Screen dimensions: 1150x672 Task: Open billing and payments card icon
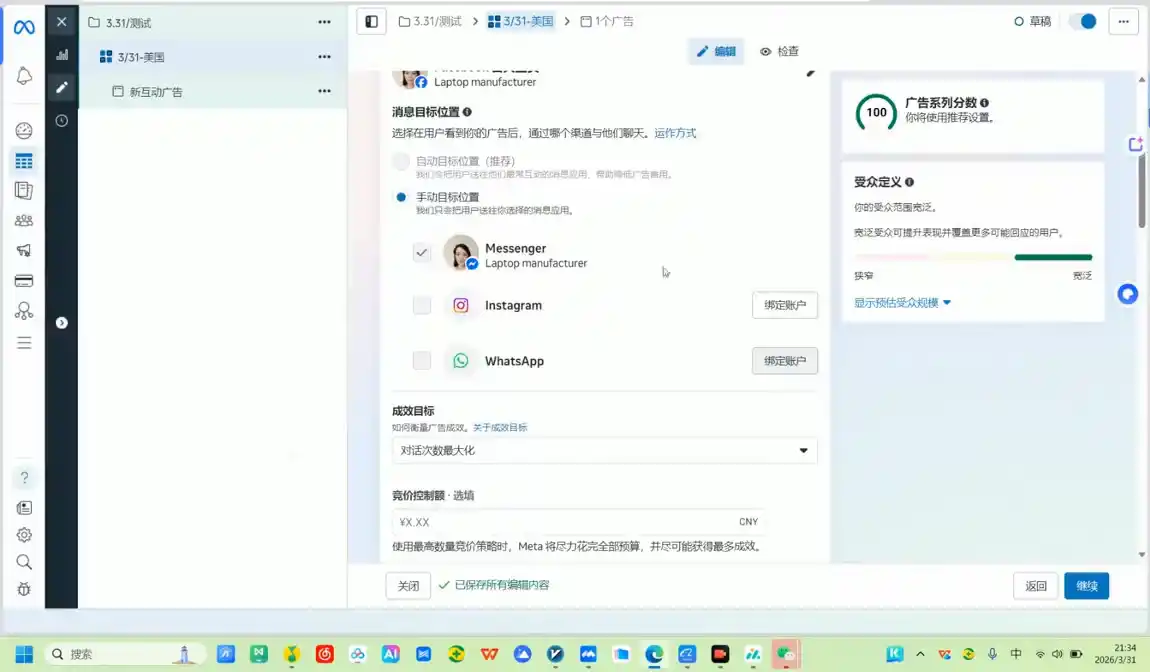click(x=24, y=281)
